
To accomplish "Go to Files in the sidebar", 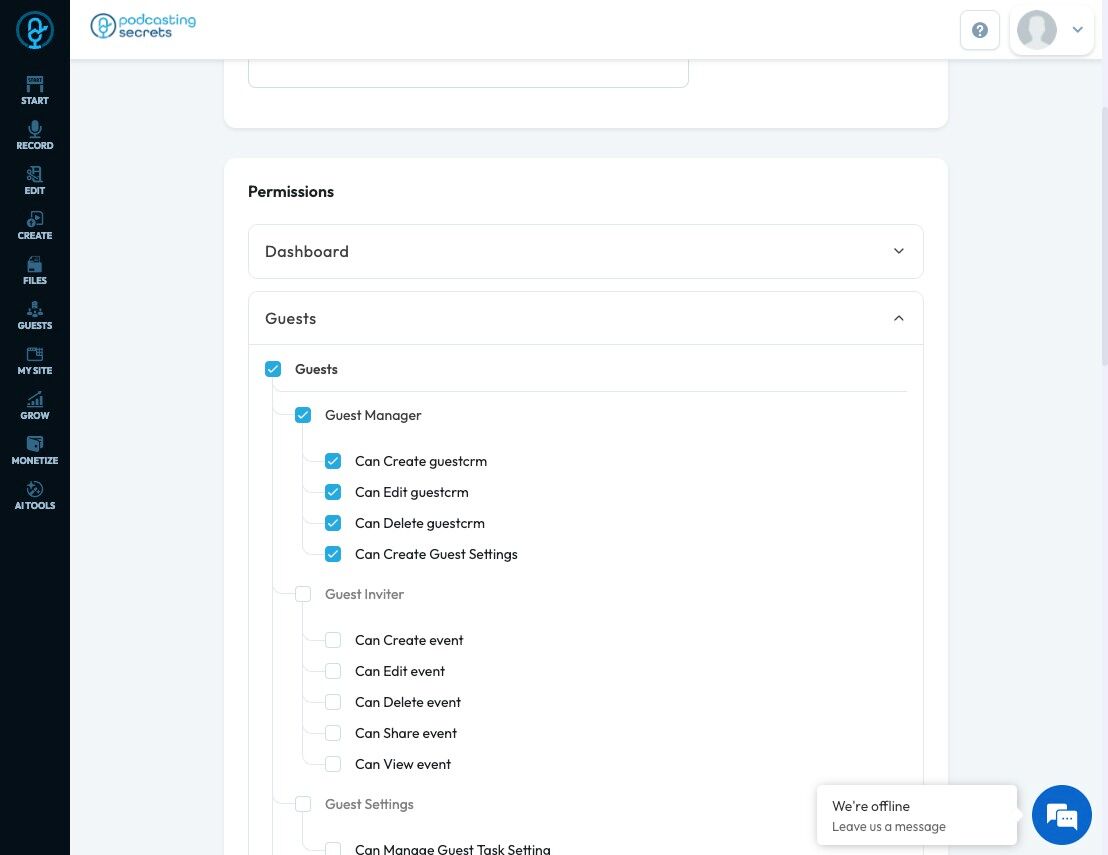I will 35,270.
